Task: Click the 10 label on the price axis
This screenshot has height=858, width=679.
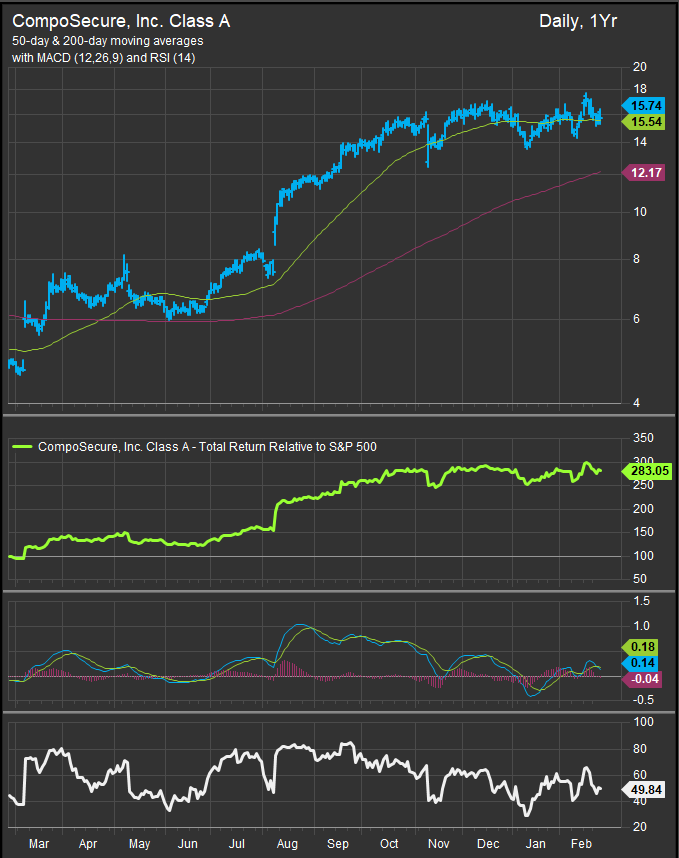Action: click(640, 212)
